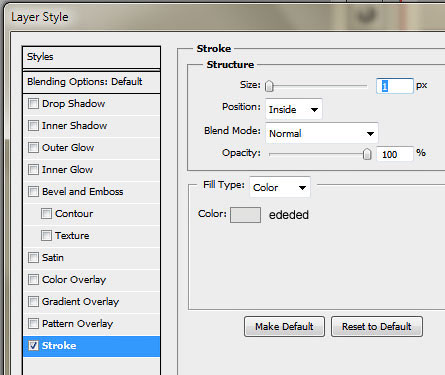The height and width of the screenshot is (375, 445).
Task: Click the Size slider handle
Action: tap(269, 86)
